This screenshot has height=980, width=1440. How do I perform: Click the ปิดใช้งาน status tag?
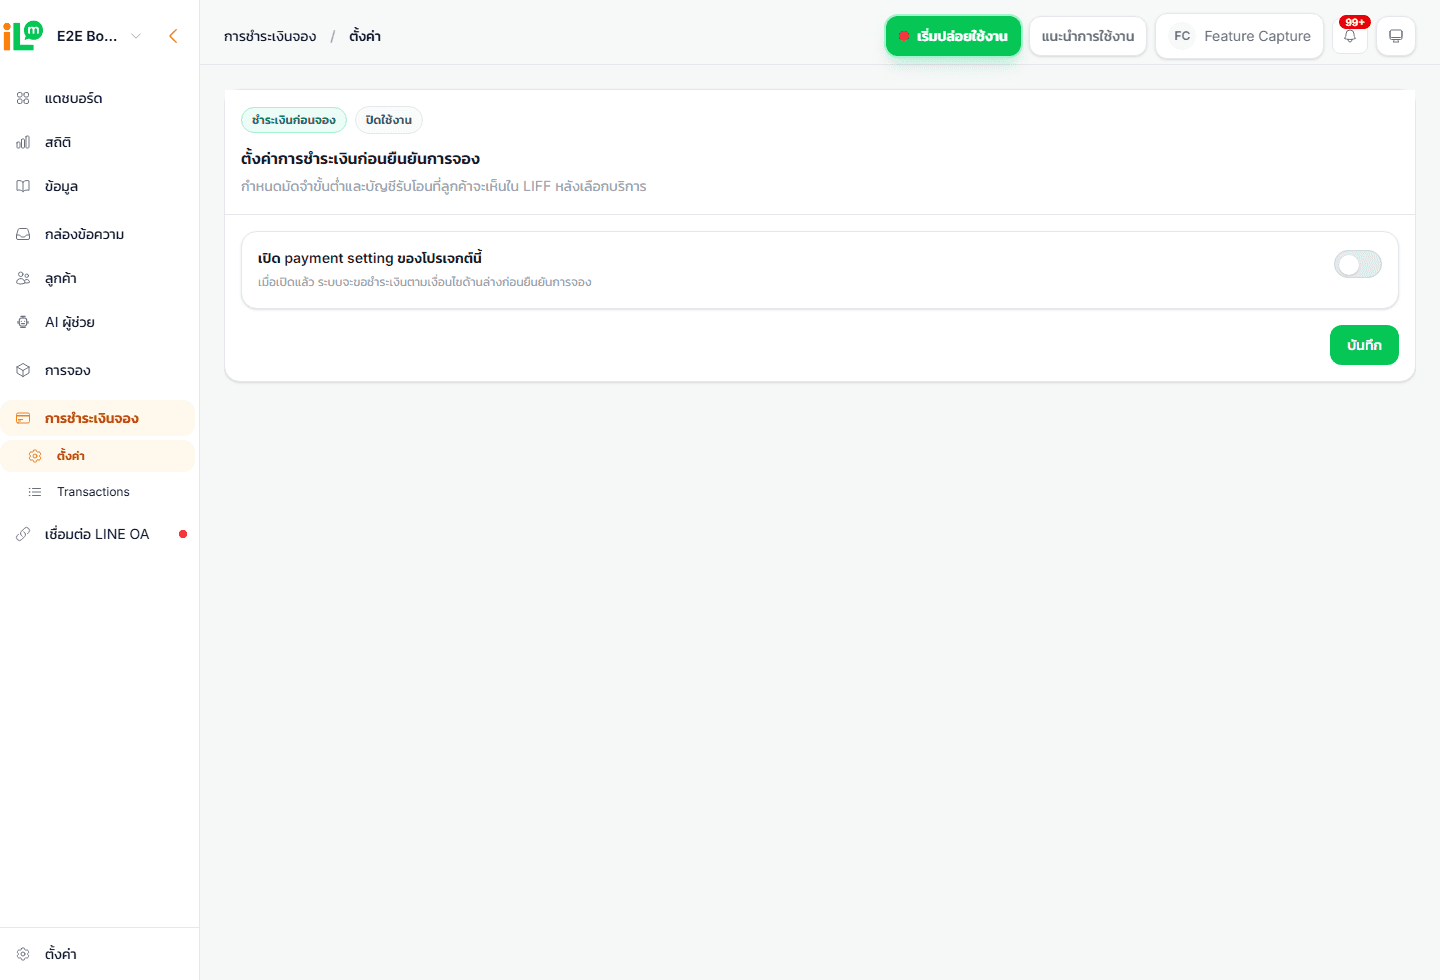(389, 120)
